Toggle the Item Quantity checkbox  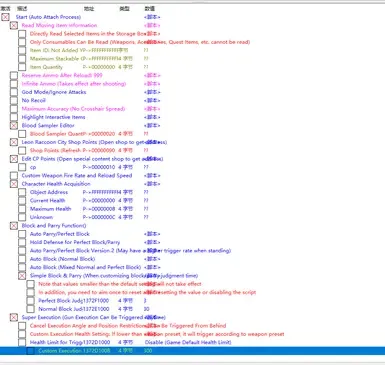[x=22, y=67]
